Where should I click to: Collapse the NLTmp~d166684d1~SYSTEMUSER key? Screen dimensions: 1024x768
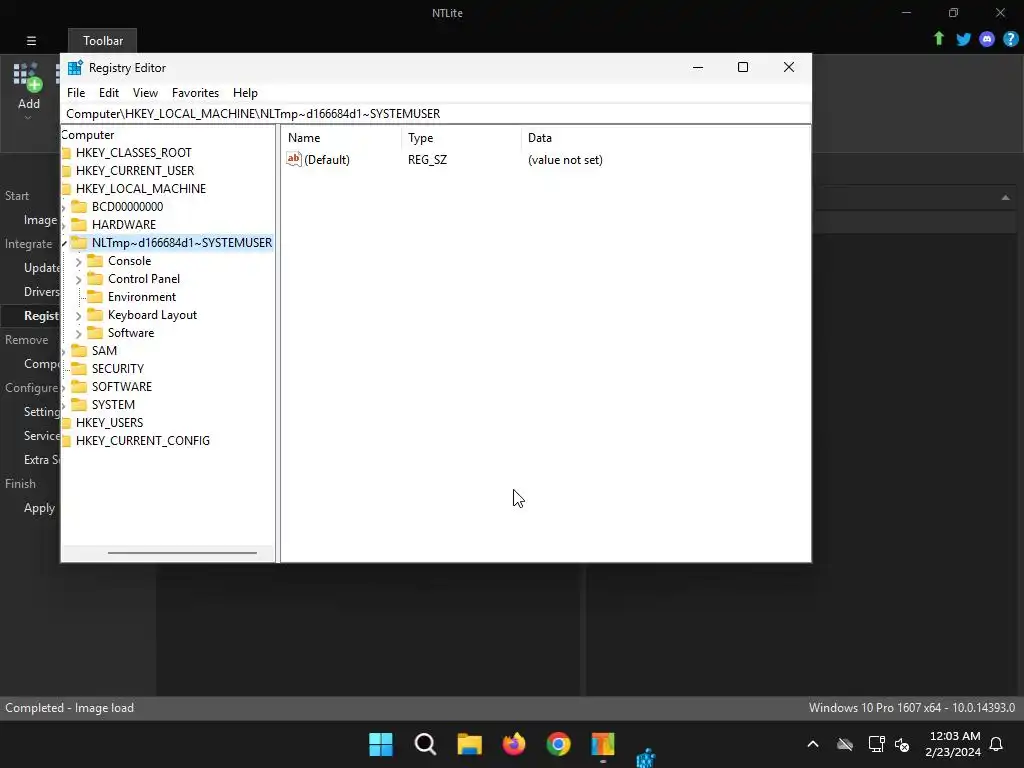pyautogui.click(x=64, y=243)
